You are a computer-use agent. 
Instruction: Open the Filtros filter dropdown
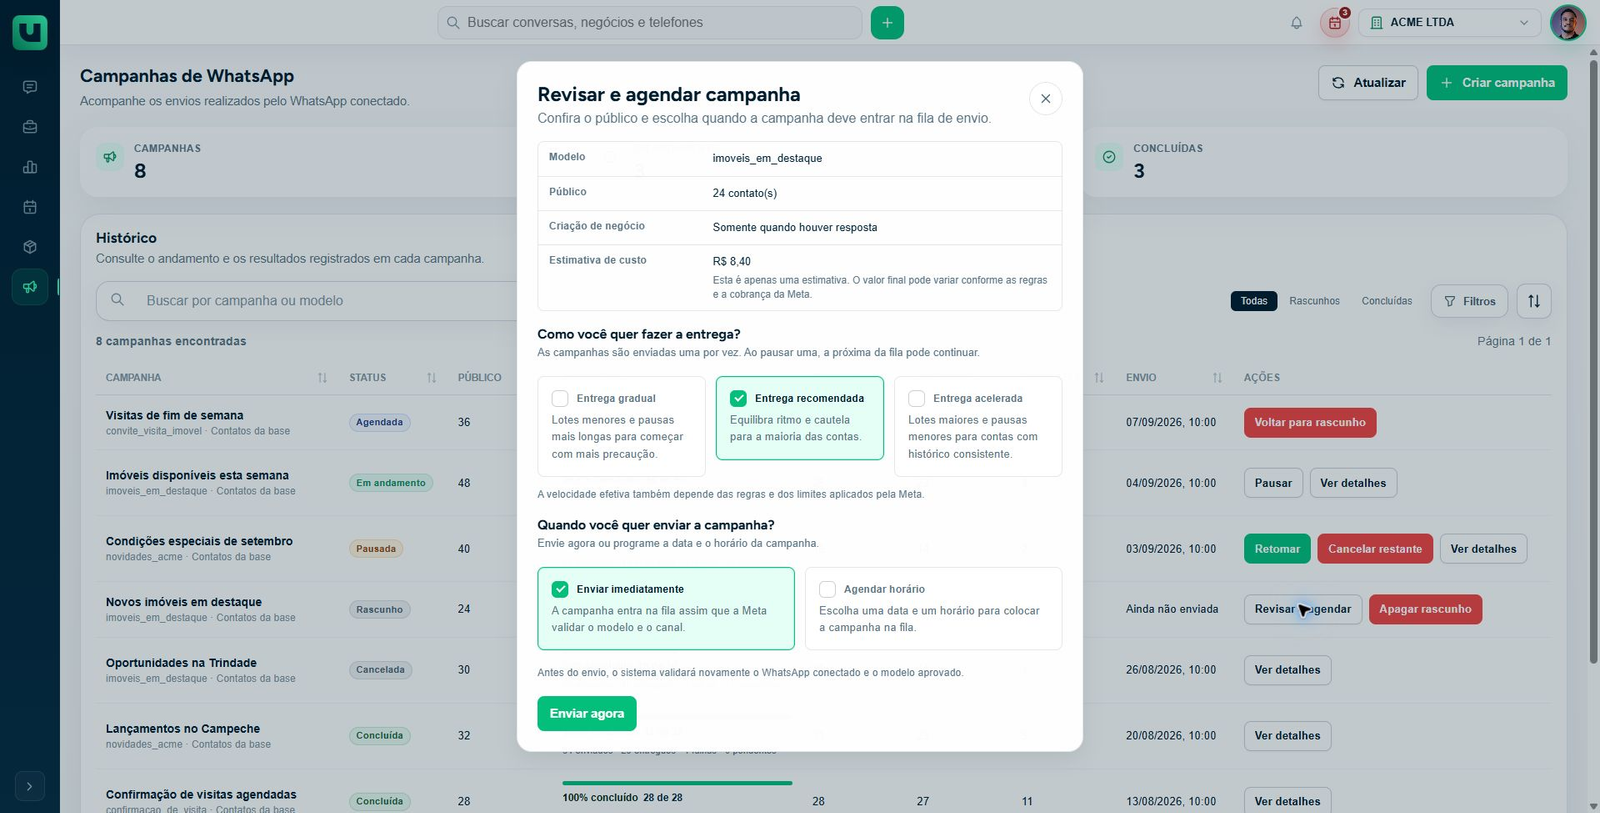pyautogui.click(x=1470, y=301)
